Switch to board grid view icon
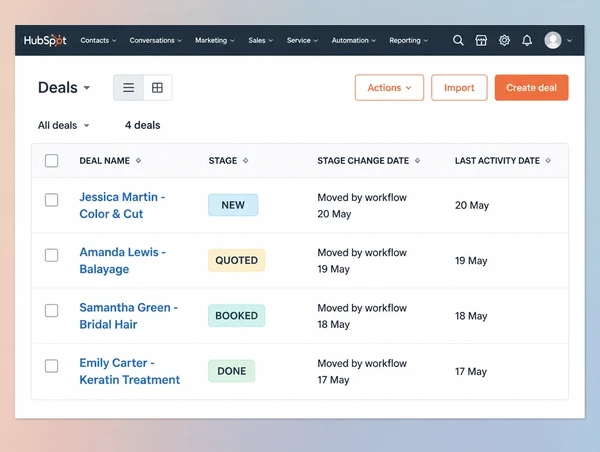 pyautogui.click(x=157, y=88)
